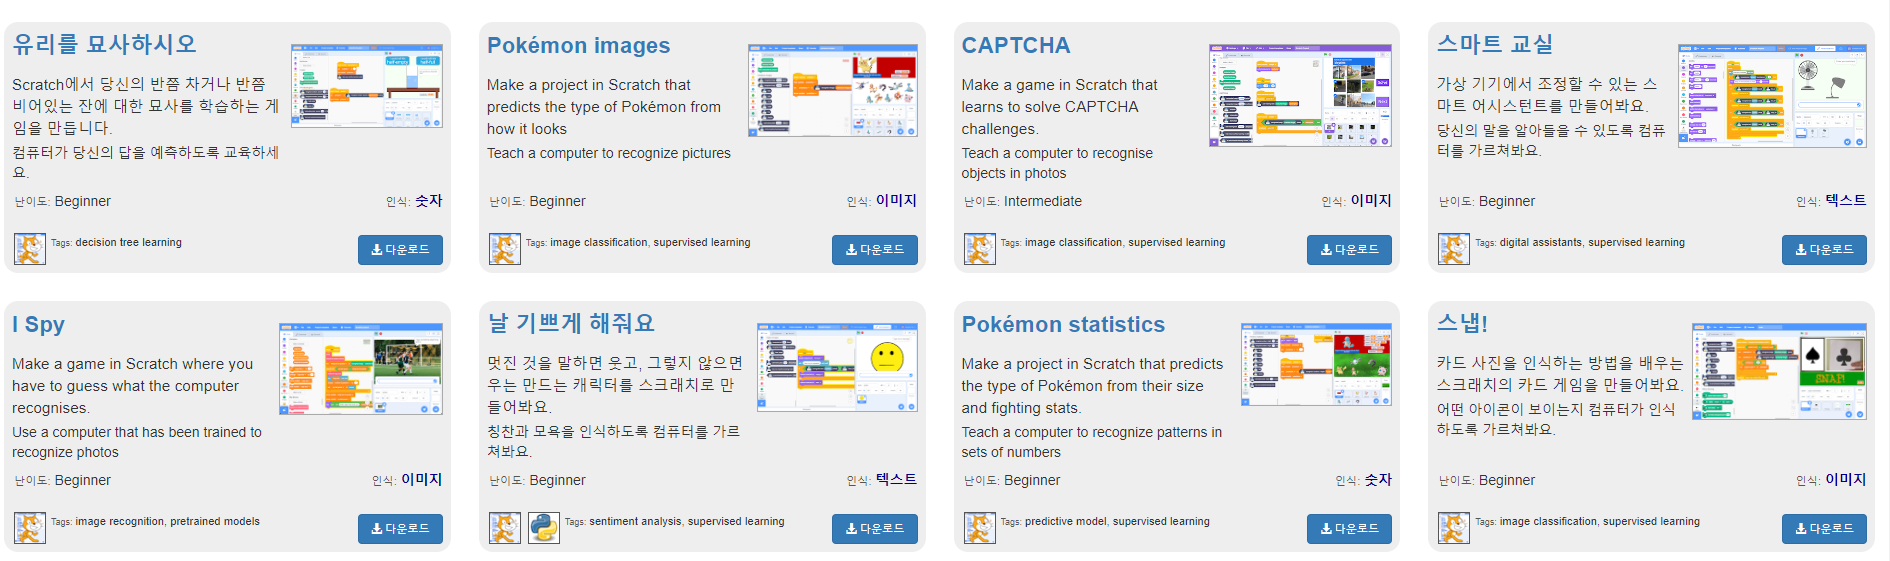Click Scratch cat icon on Pokémon statistics card
Screen dimensions: 1890x561
pos(980,528)
